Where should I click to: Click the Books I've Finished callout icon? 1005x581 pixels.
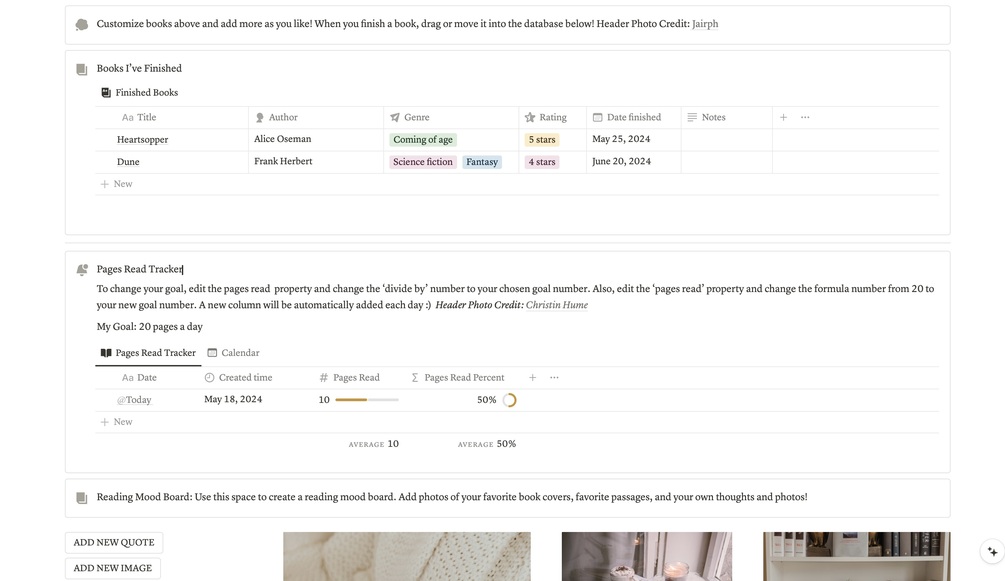[82, 69]
